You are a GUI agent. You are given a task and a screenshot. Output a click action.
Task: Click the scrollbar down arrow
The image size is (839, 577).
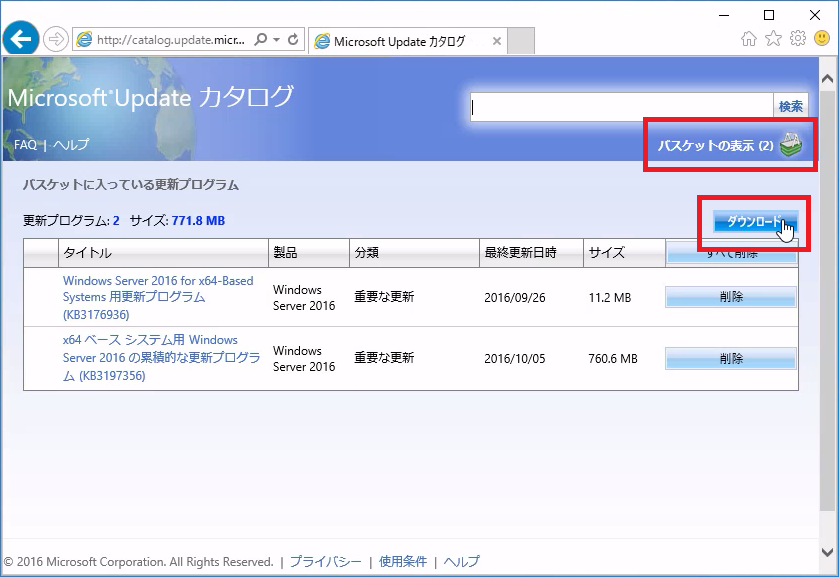click(827, 552)
